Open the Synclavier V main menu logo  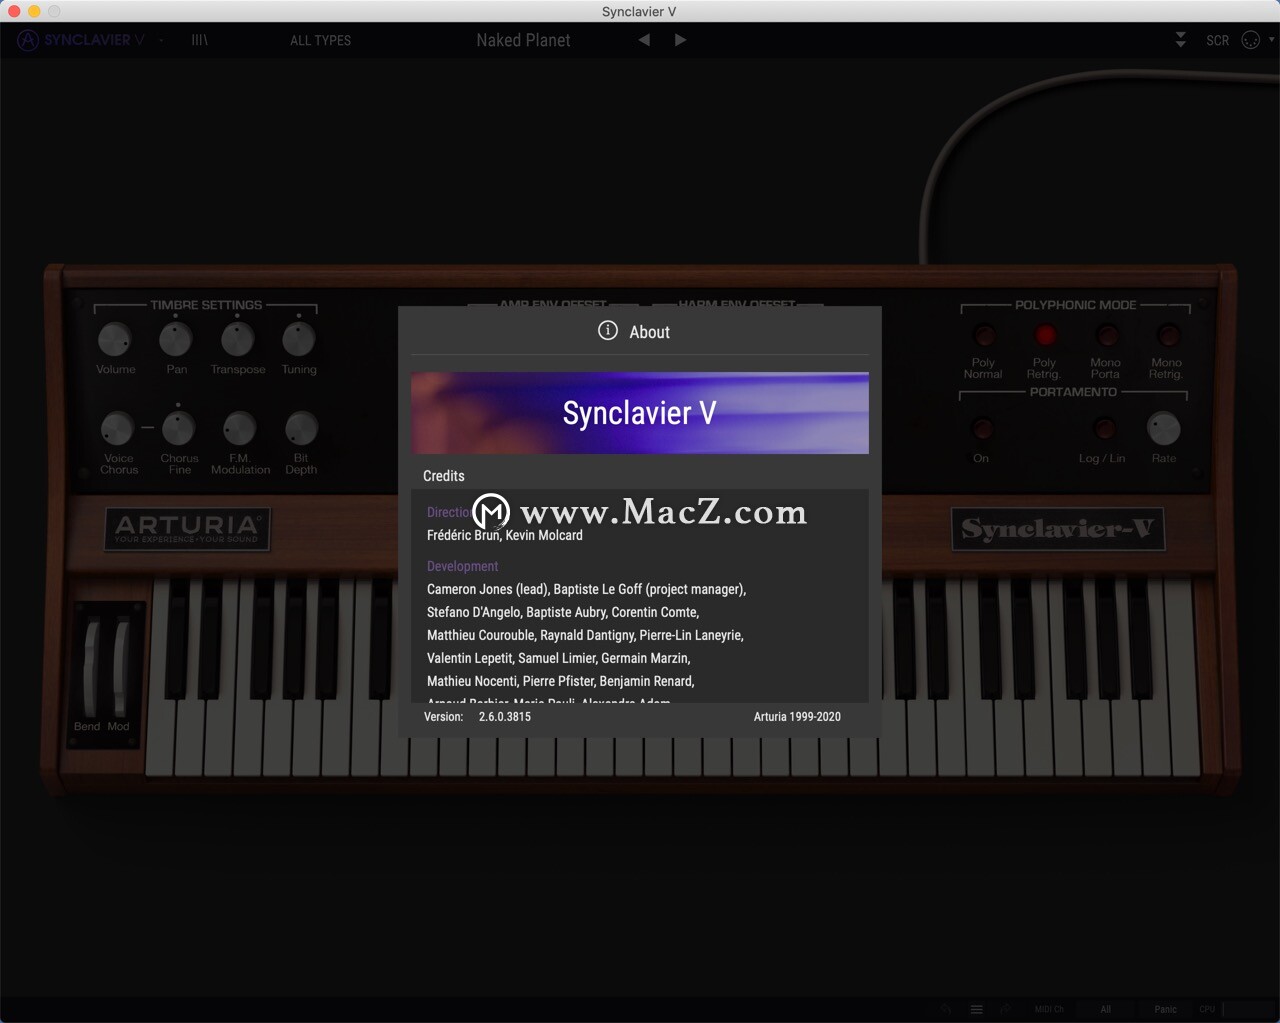tap(81, 40)
